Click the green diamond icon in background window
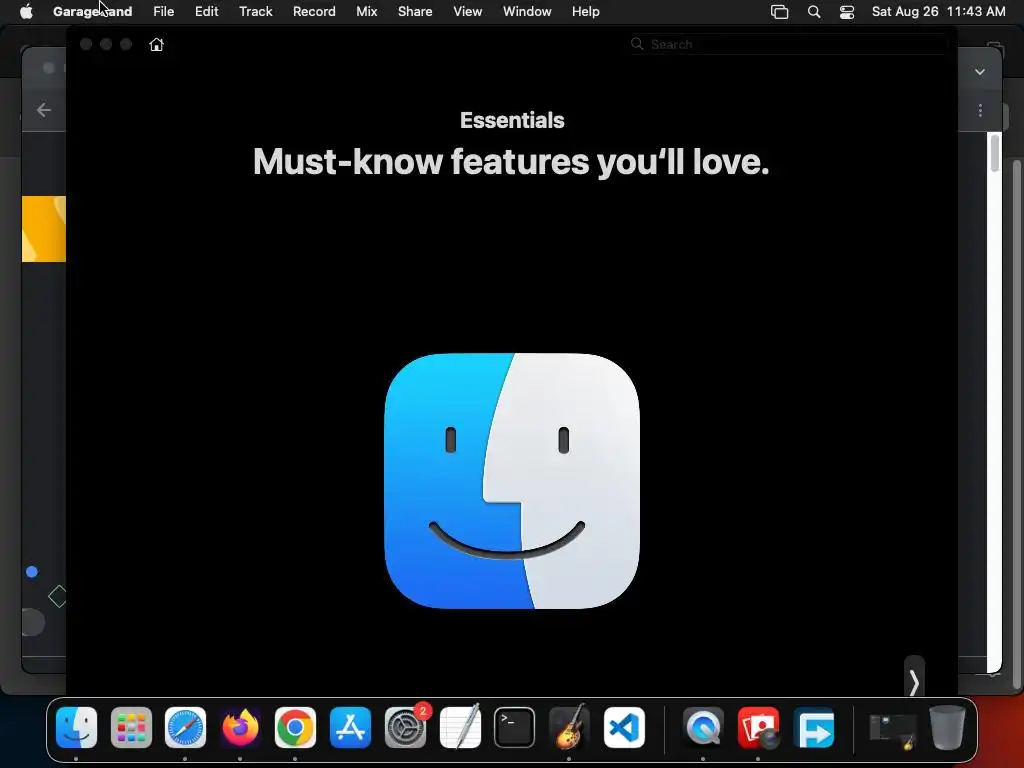The height and width of the screenshot is (768, 1024). click(57, 596)
